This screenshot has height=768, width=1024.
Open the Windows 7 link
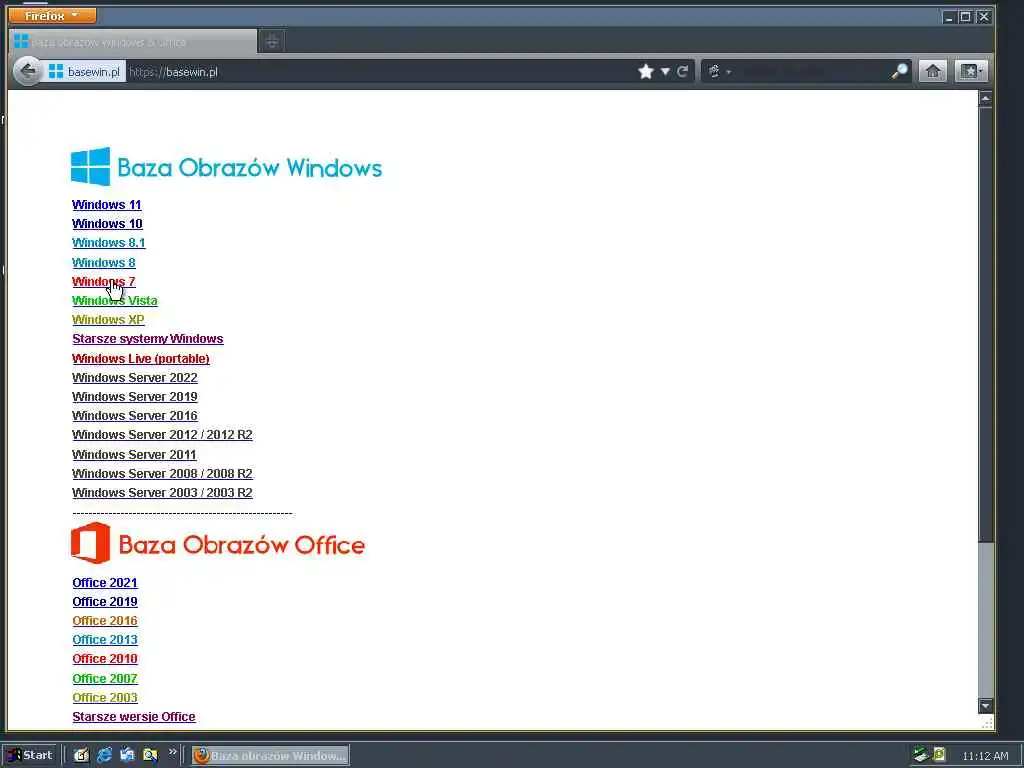pos(104,281)
